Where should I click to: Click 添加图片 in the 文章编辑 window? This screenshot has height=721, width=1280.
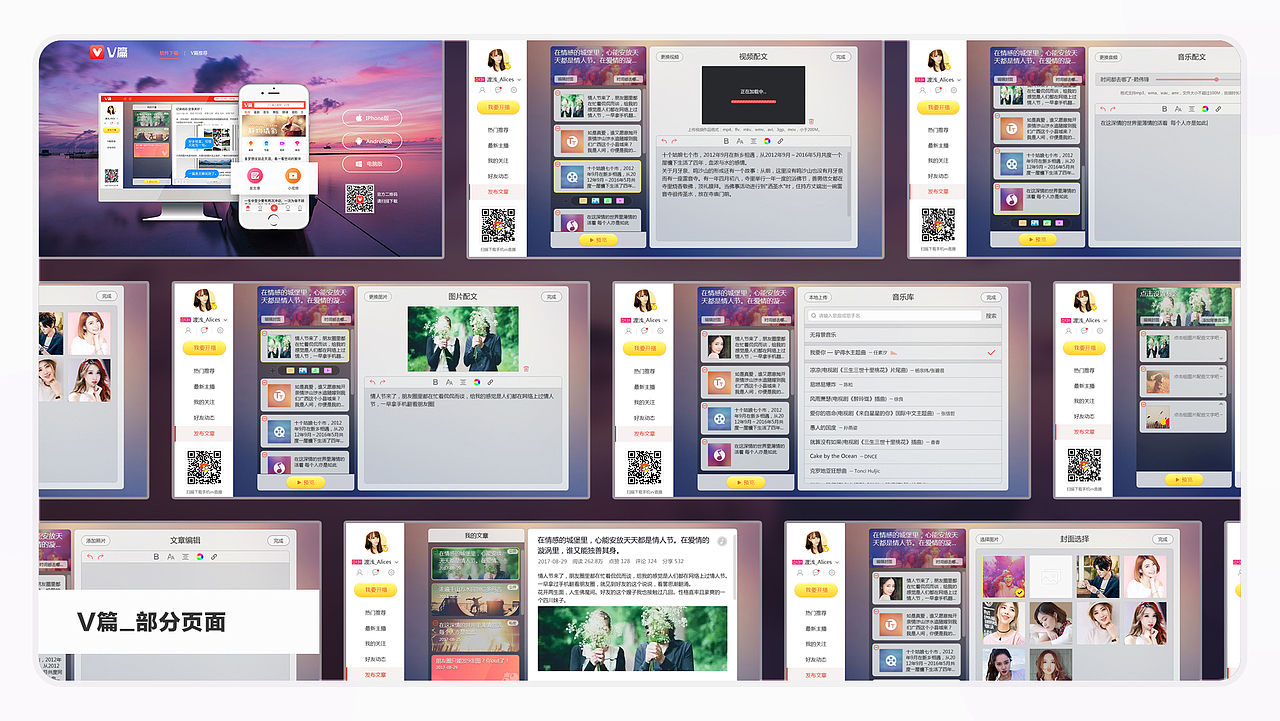coord(96,541)
